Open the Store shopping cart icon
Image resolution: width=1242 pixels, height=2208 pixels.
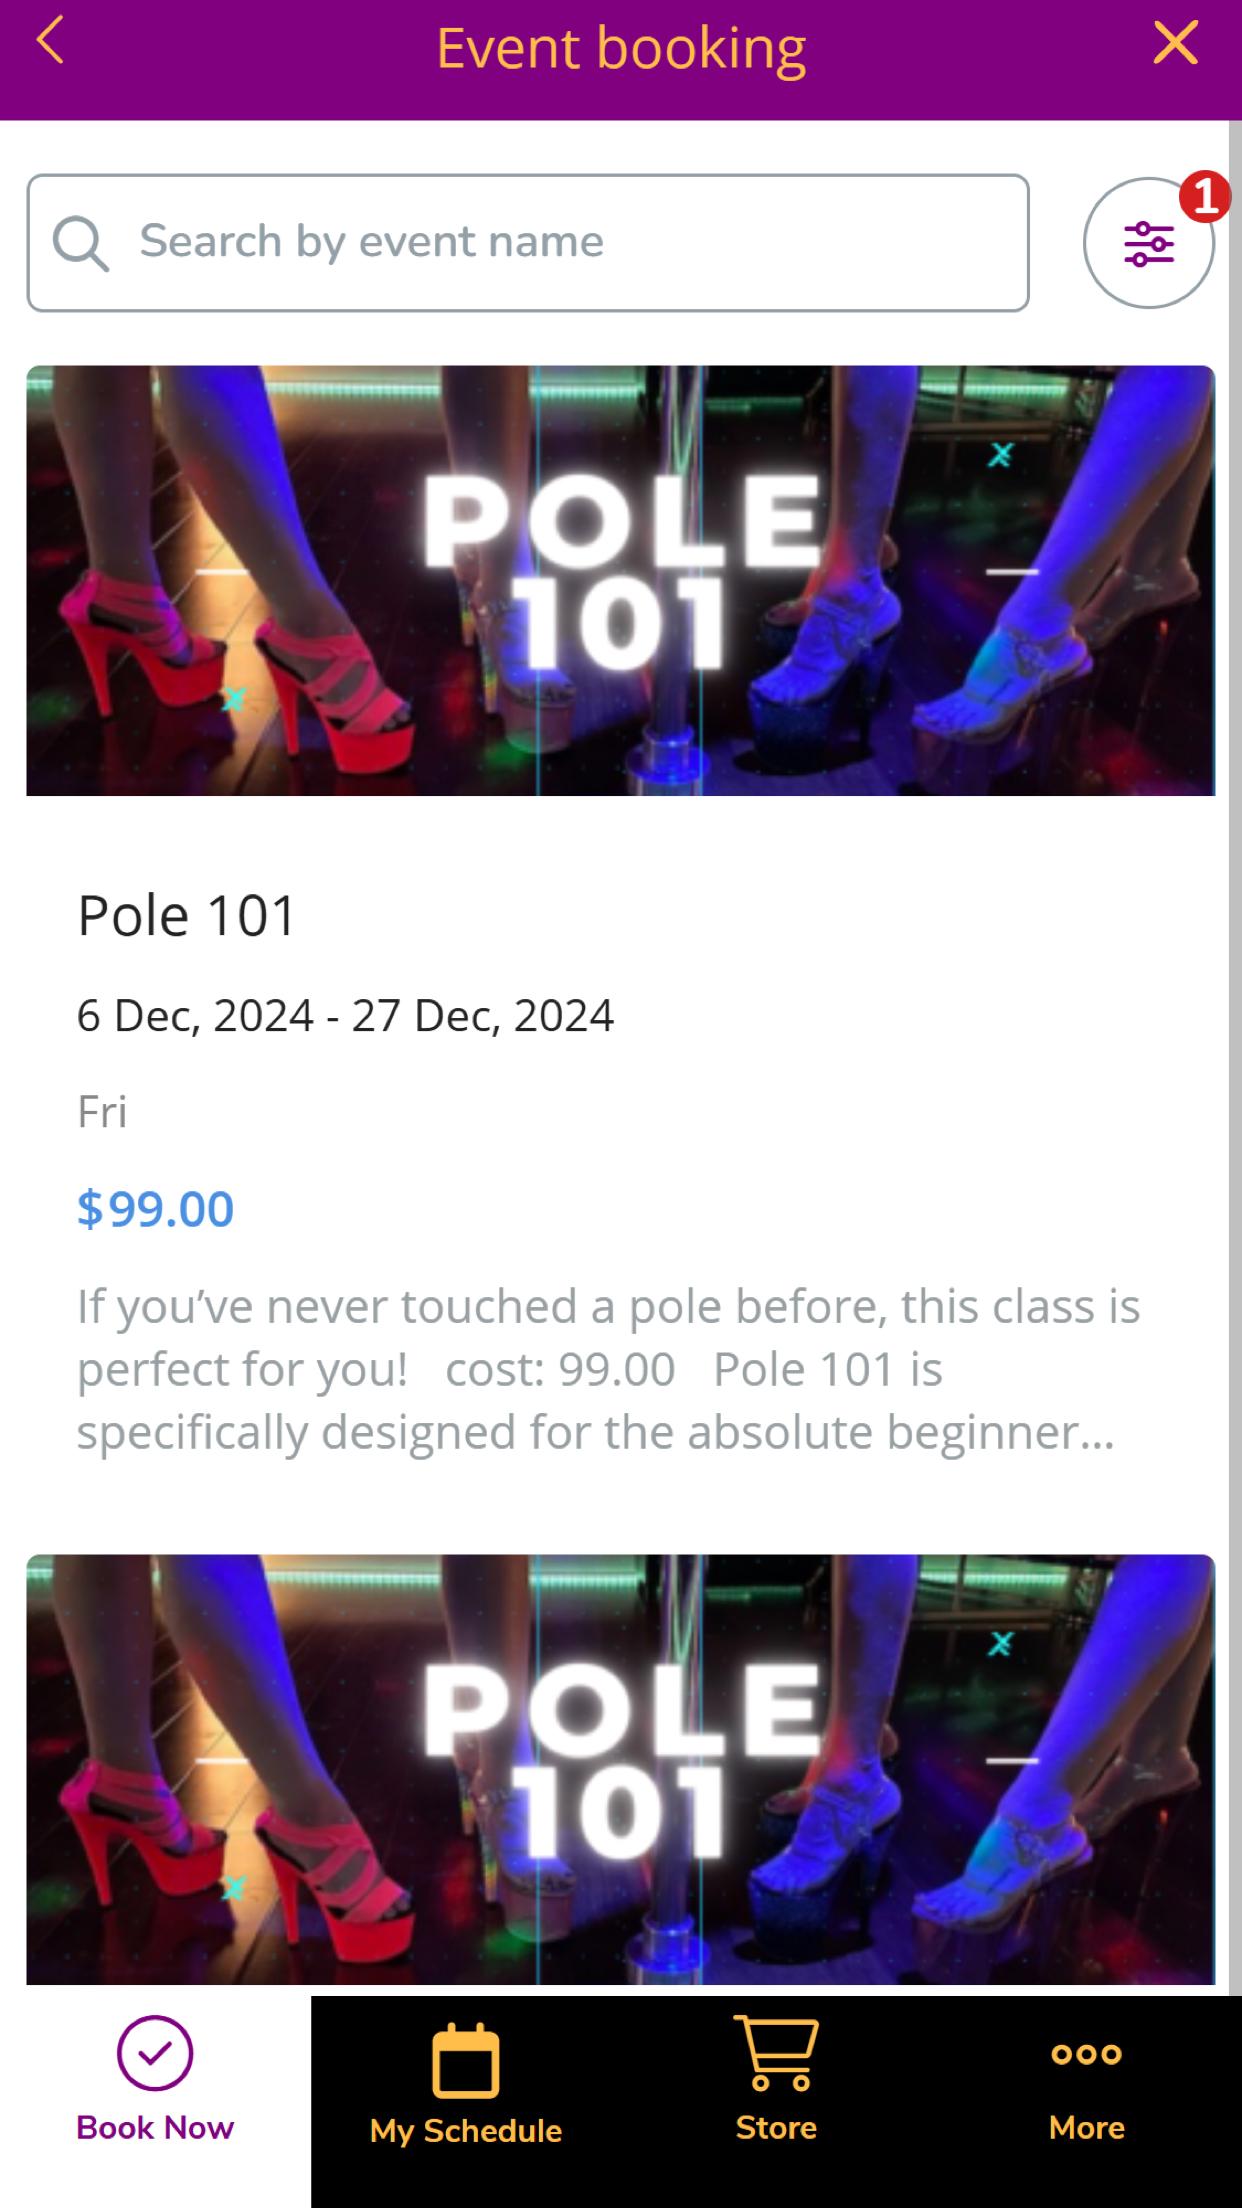[777, 2053]
